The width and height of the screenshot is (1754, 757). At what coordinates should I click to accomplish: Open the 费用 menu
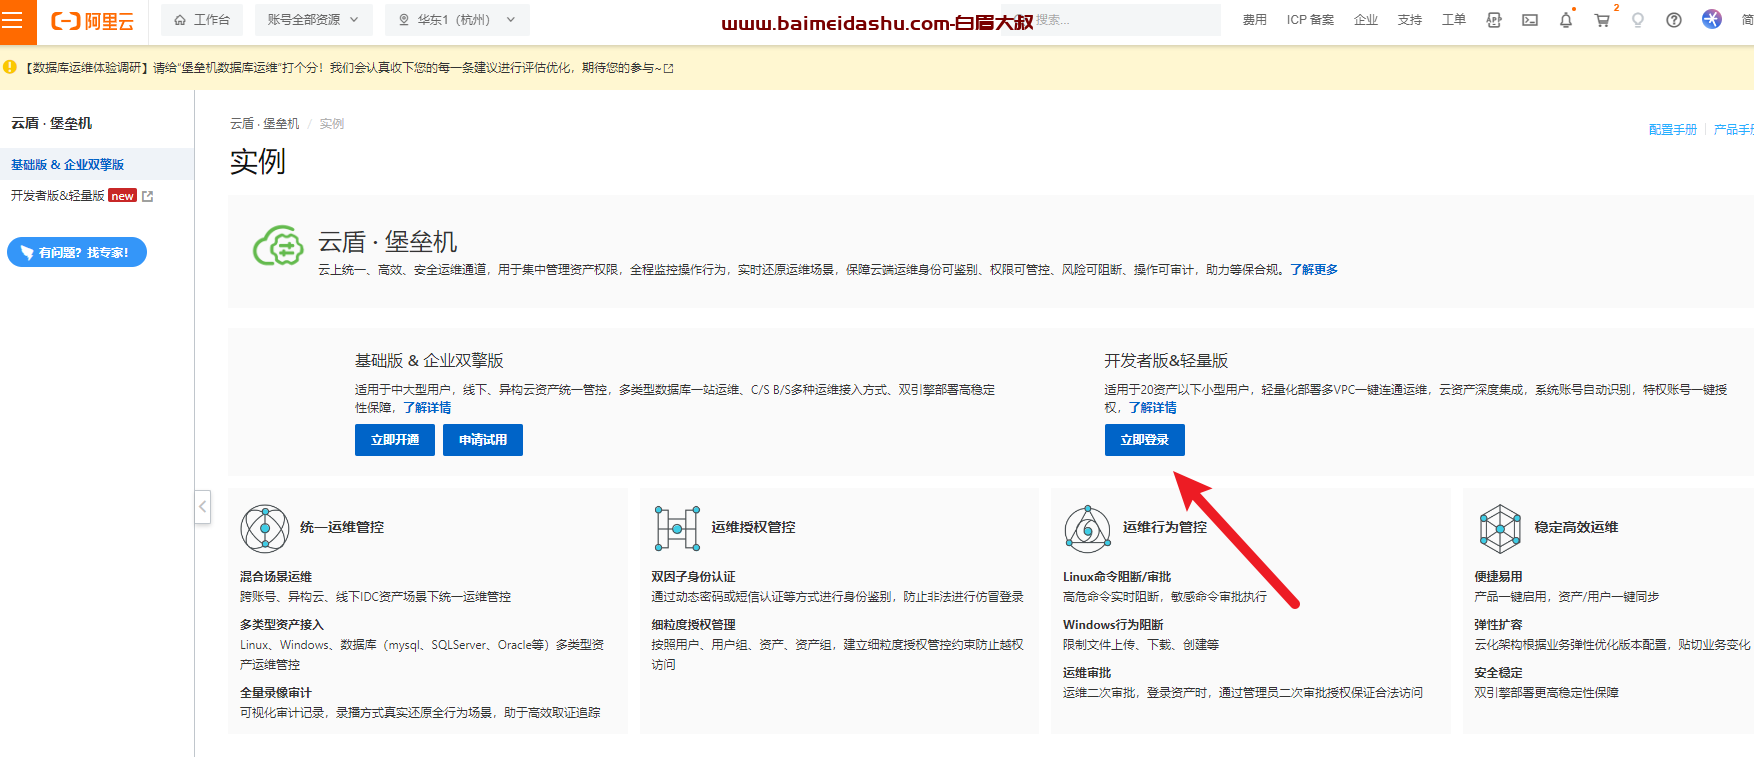pos(1254,20)
